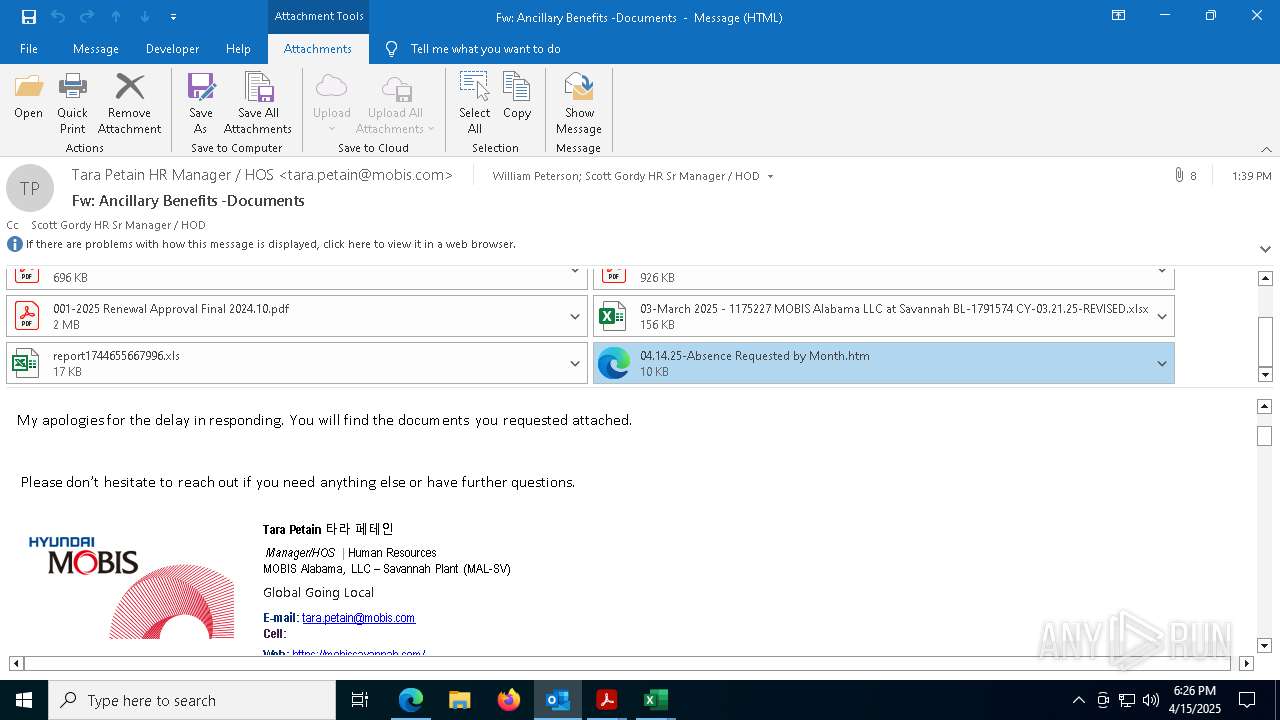This screenshot has height=720, width=1280.
Task: Expand dropdown for the 696 KB PDF attachment
Action: point(575,271)
